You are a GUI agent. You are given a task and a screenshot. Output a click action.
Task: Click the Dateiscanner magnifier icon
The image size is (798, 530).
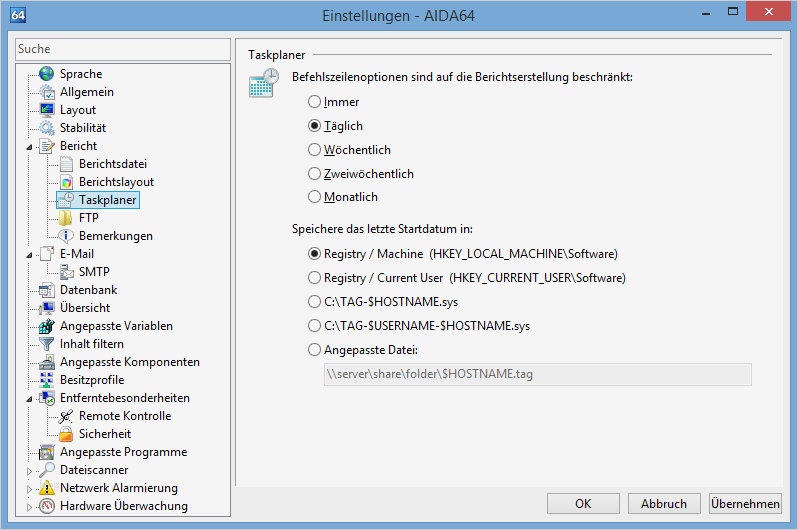(x=47, y=470)
